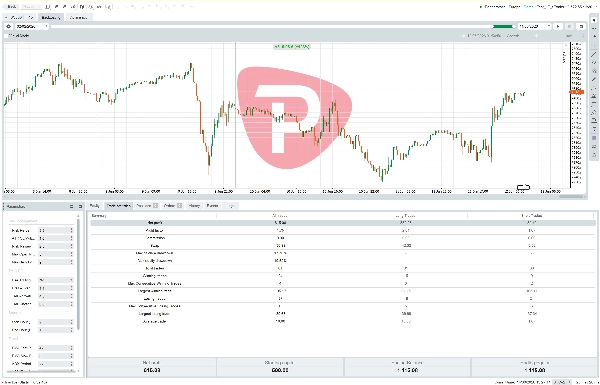
Task: Click the Parameters panel vertical scrollbar
Action: (x=78, y=274)
